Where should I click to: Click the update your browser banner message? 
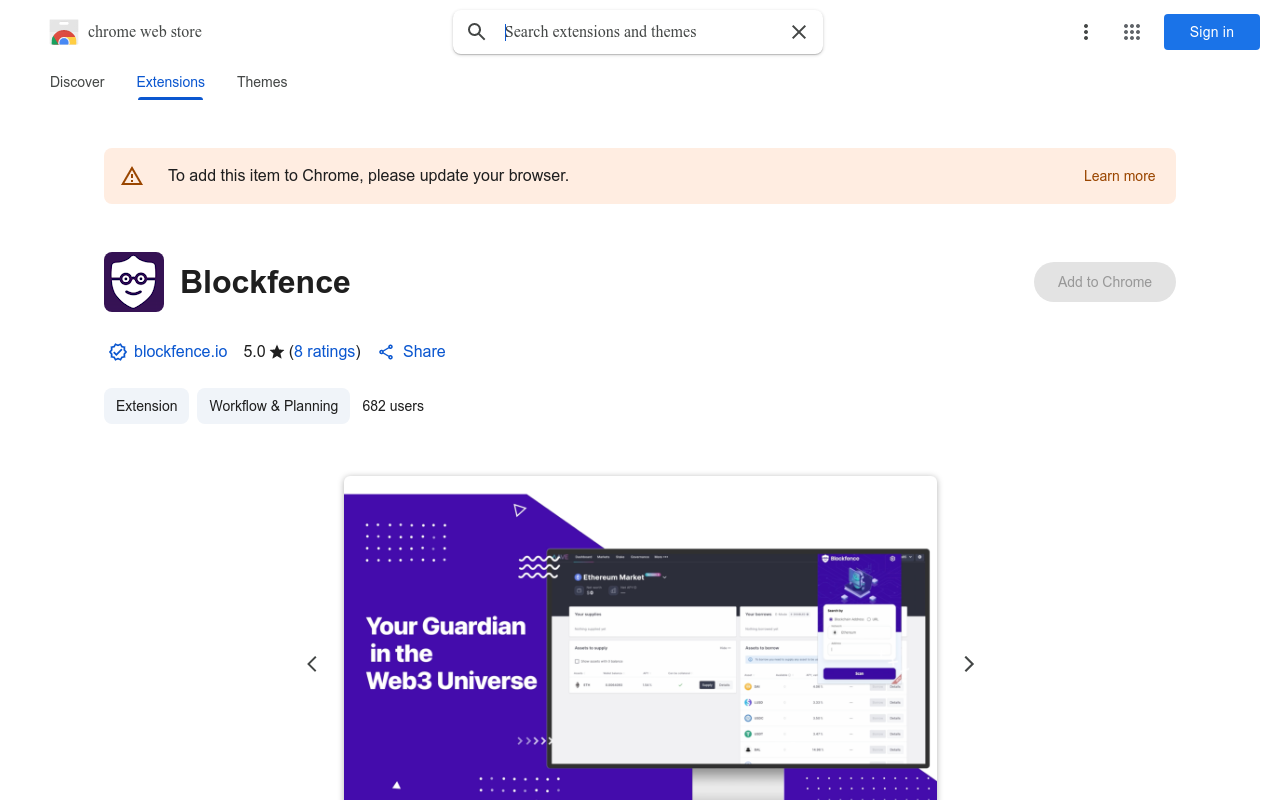pyautogui.click(x=368, y=176)
